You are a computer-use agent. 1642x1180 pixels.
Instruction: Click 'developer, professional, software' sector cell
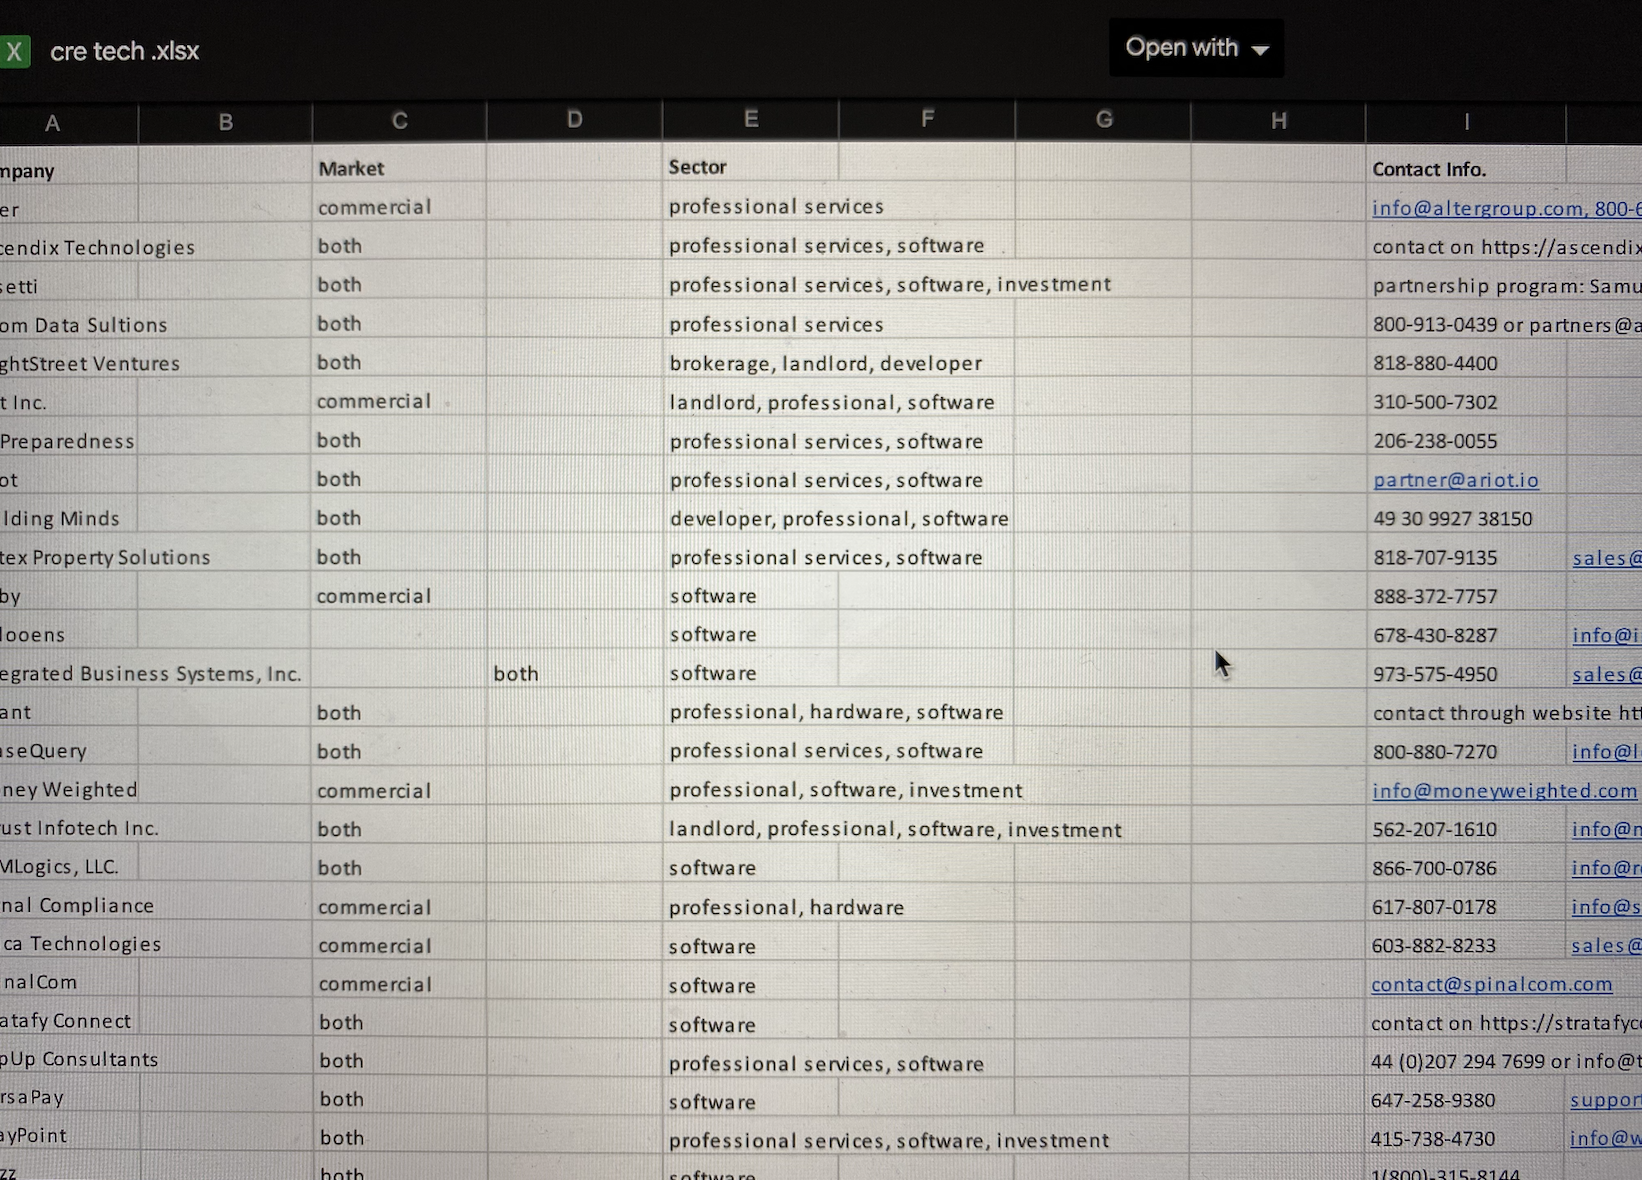[839, 519]
